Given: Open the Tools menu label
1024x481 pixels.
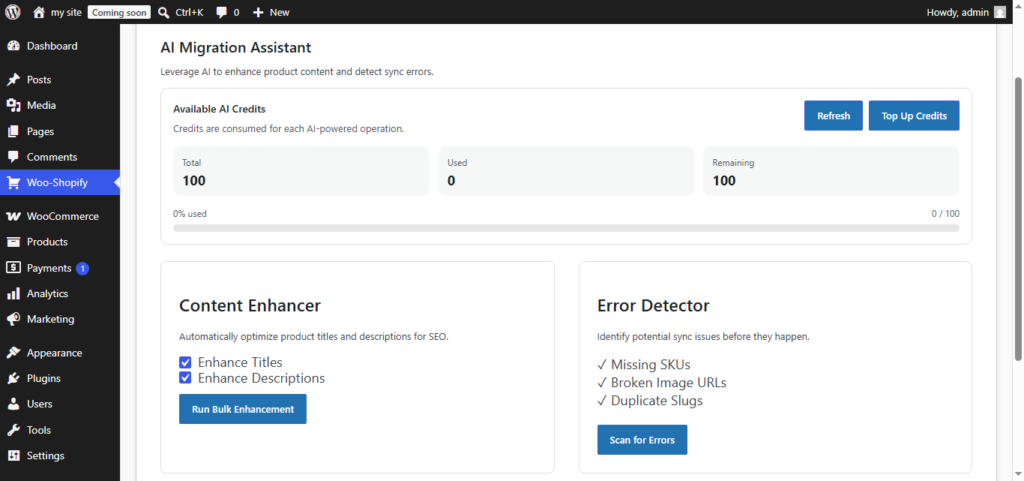Looking at the screenshot, I should point(39,431).
